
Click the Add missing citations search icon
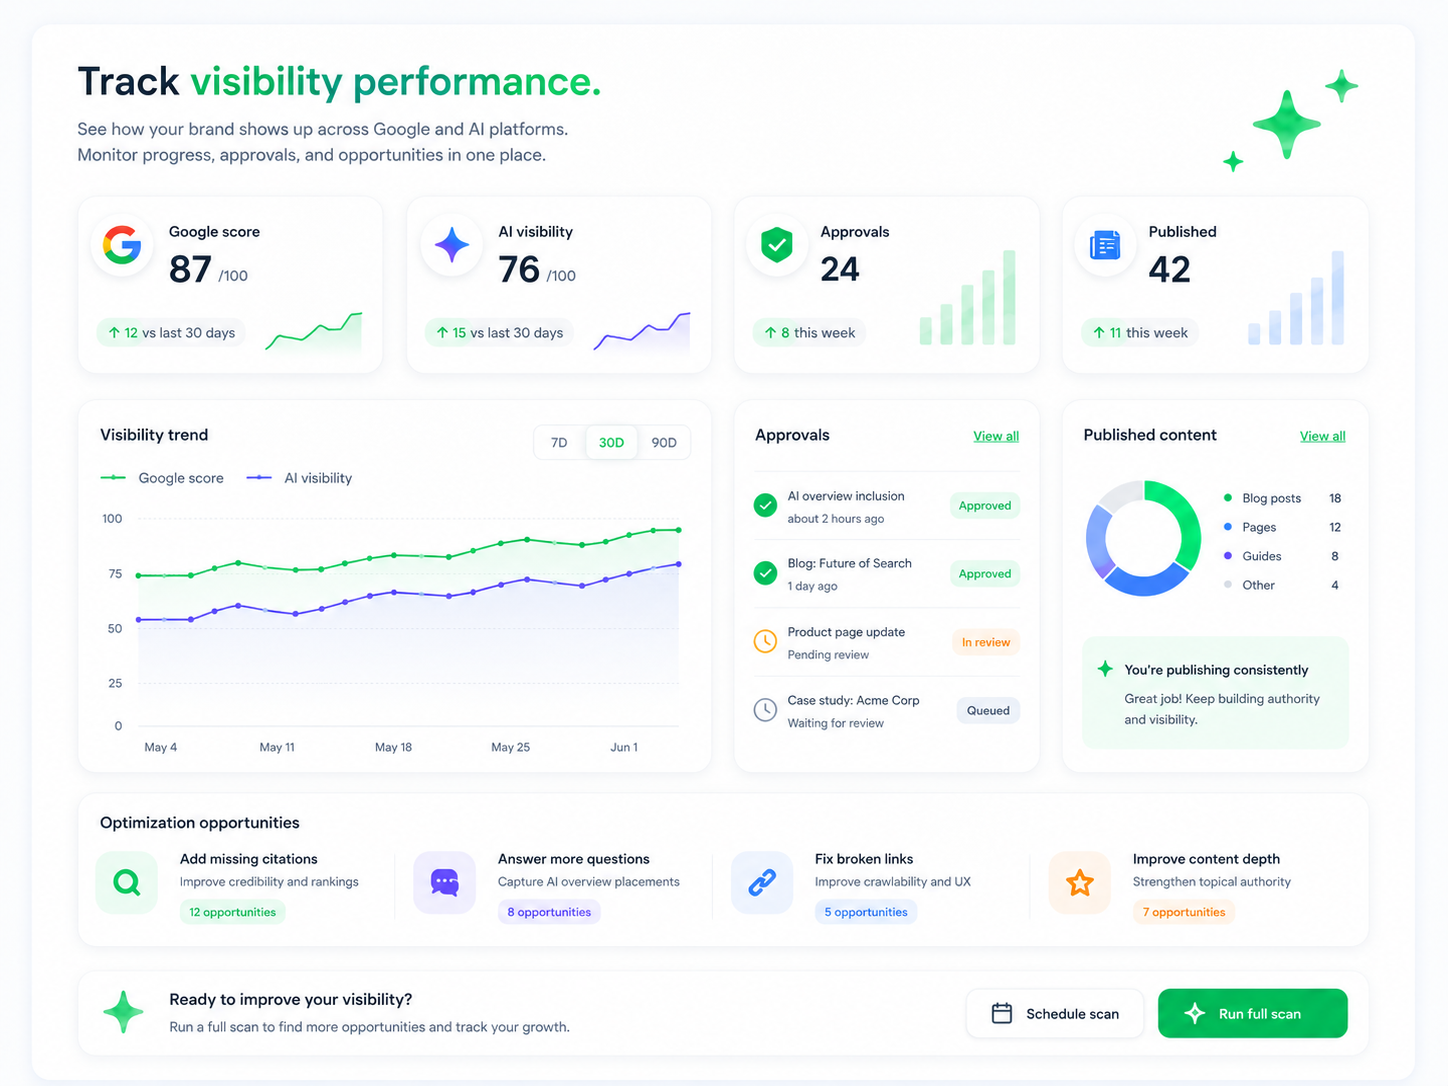(127, 882)
